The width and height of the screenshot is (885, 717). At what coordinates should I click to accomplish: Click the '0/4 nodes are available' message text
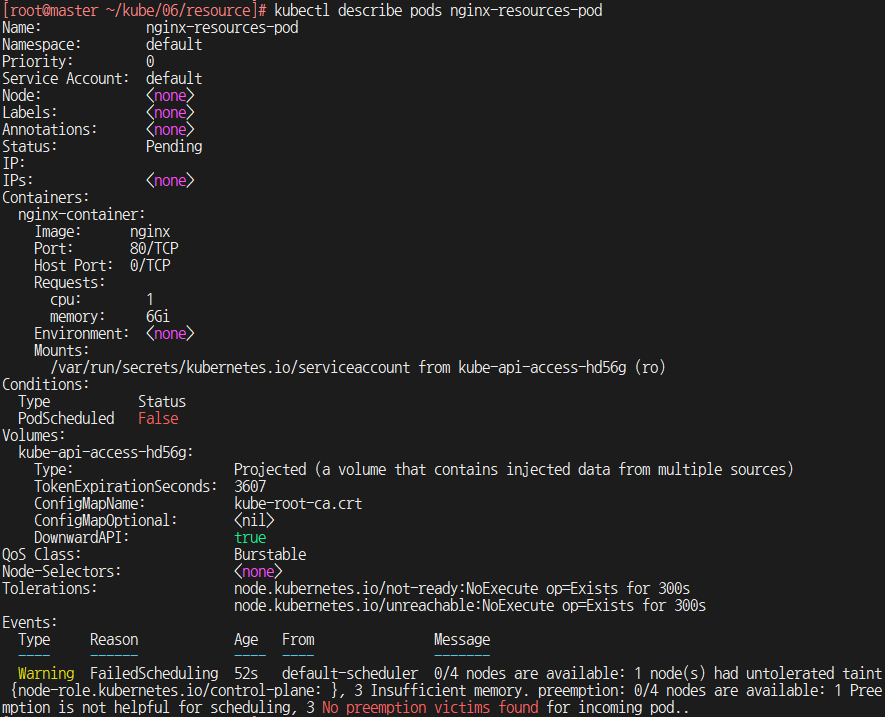[529, 674]
